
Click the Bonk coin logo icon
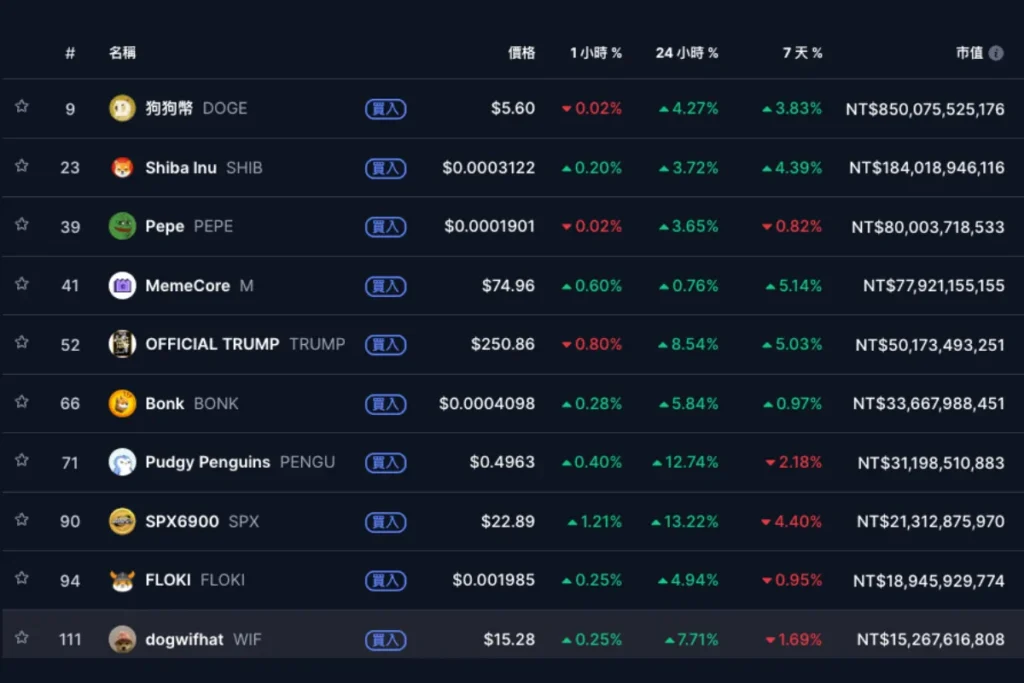coord(122,403)
